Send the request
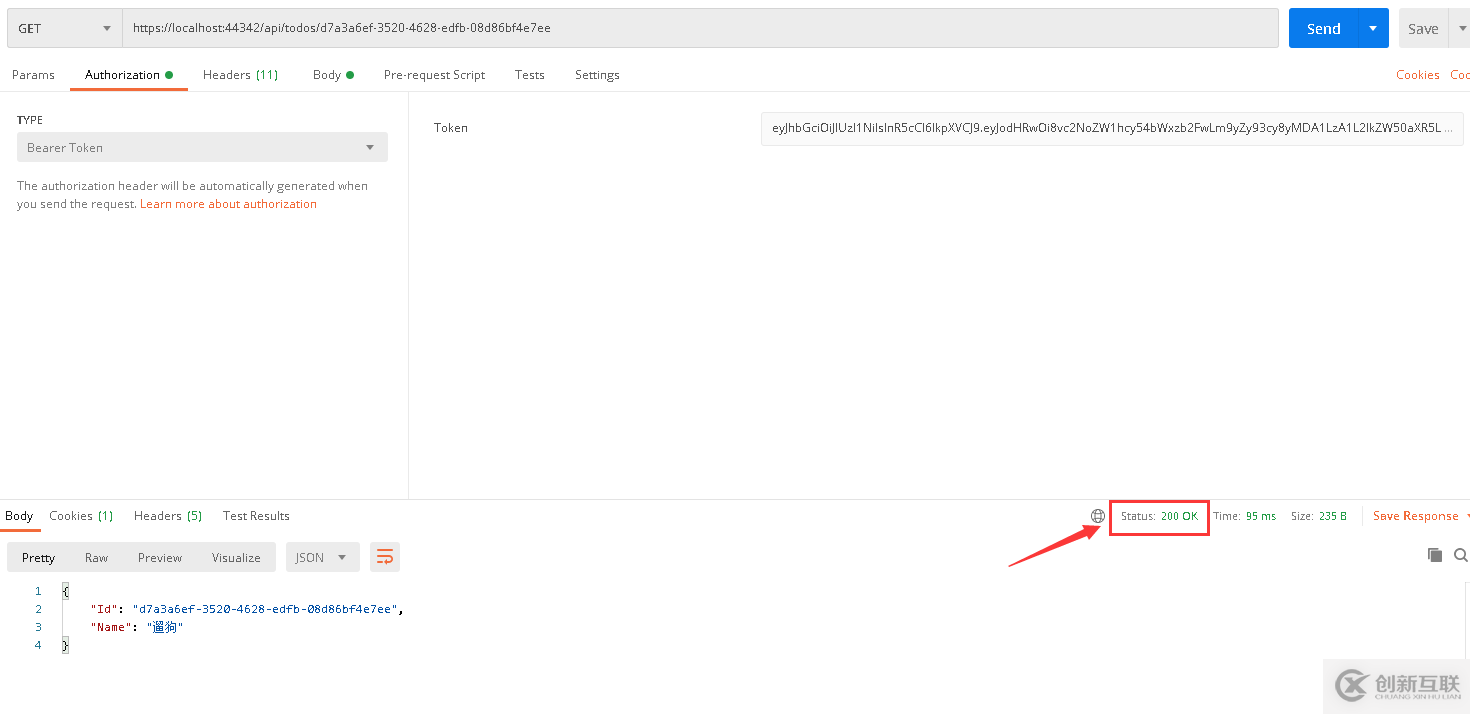This screenshot has height=714, width=1470. [x=1323, y=28]
